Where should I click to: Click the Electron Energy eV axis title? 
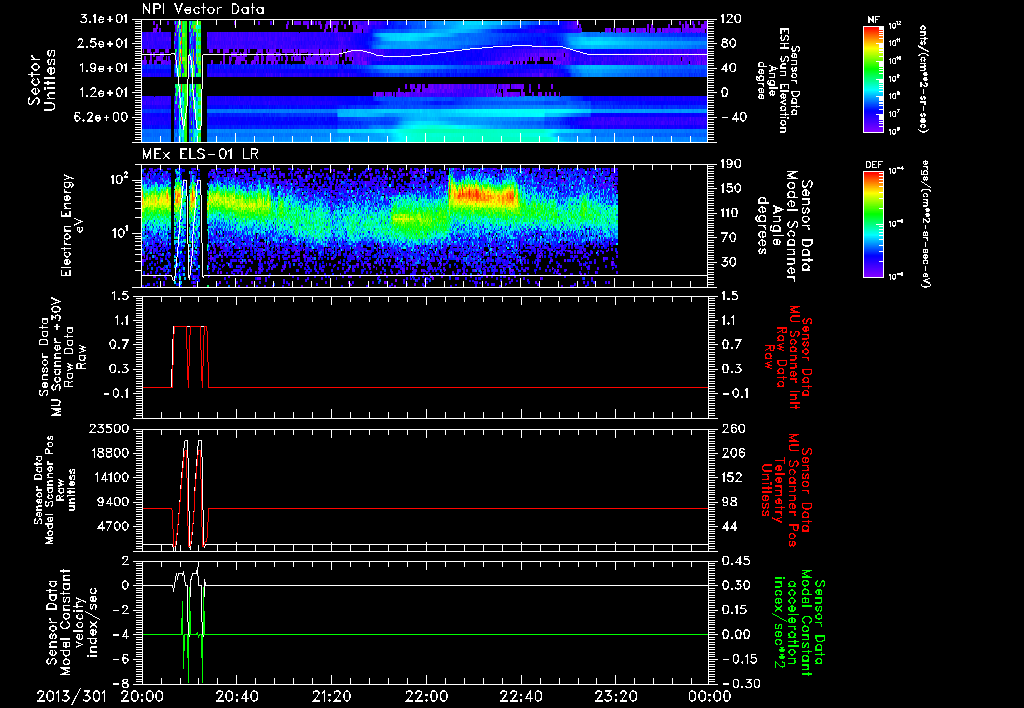73,225
